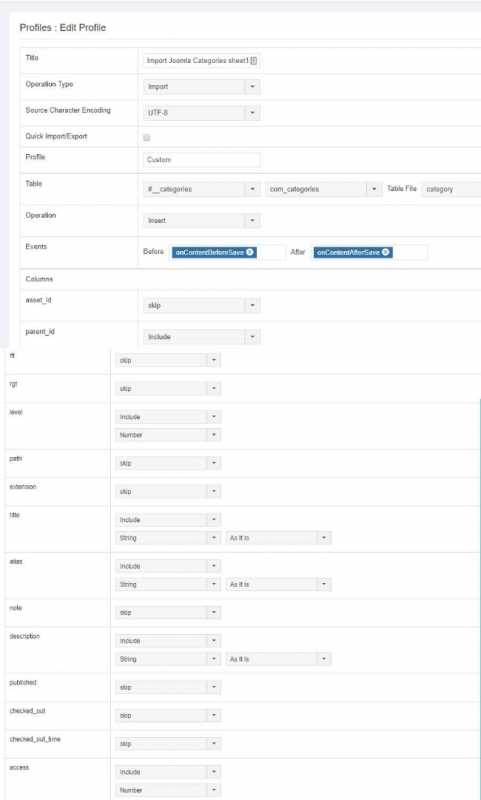Toggle the Quick Import/Export checkbox
Viewport: 481px width, 800px height.
(x=147, y=138)
